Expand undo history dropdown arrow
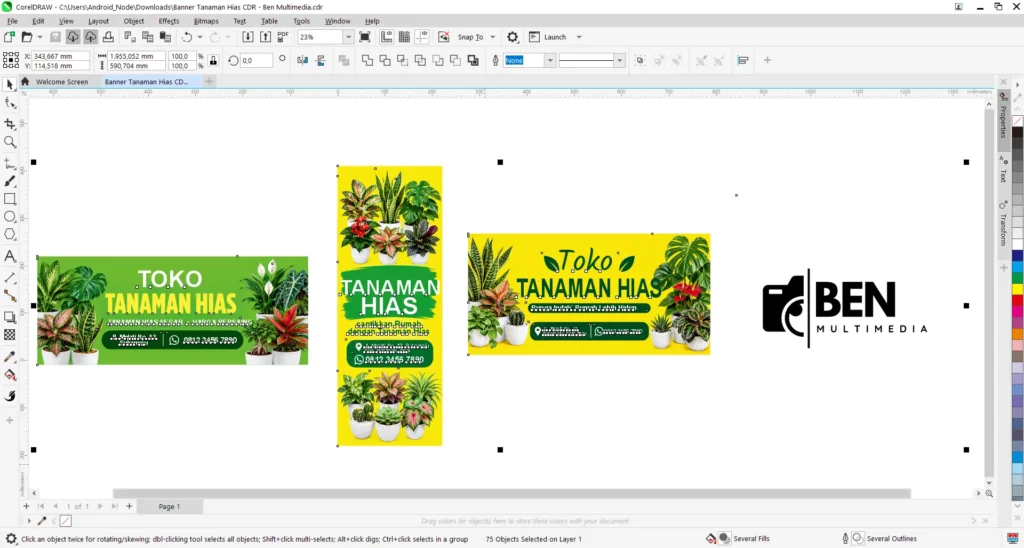The height and width of the screenshot is (548, 1024). point(200,37)
